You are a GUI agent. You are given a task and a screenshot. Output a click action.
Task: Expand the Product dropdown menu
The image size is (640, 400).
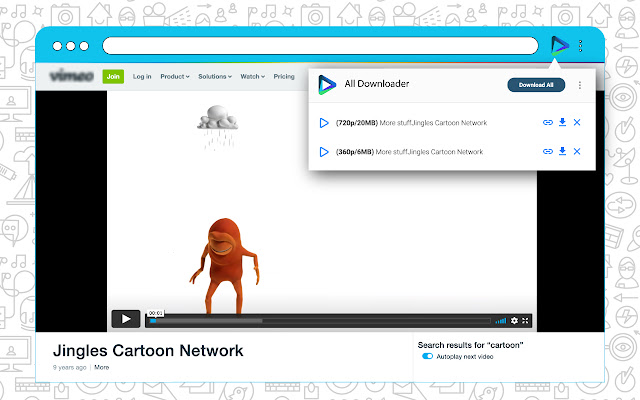[x=175, y=76]
